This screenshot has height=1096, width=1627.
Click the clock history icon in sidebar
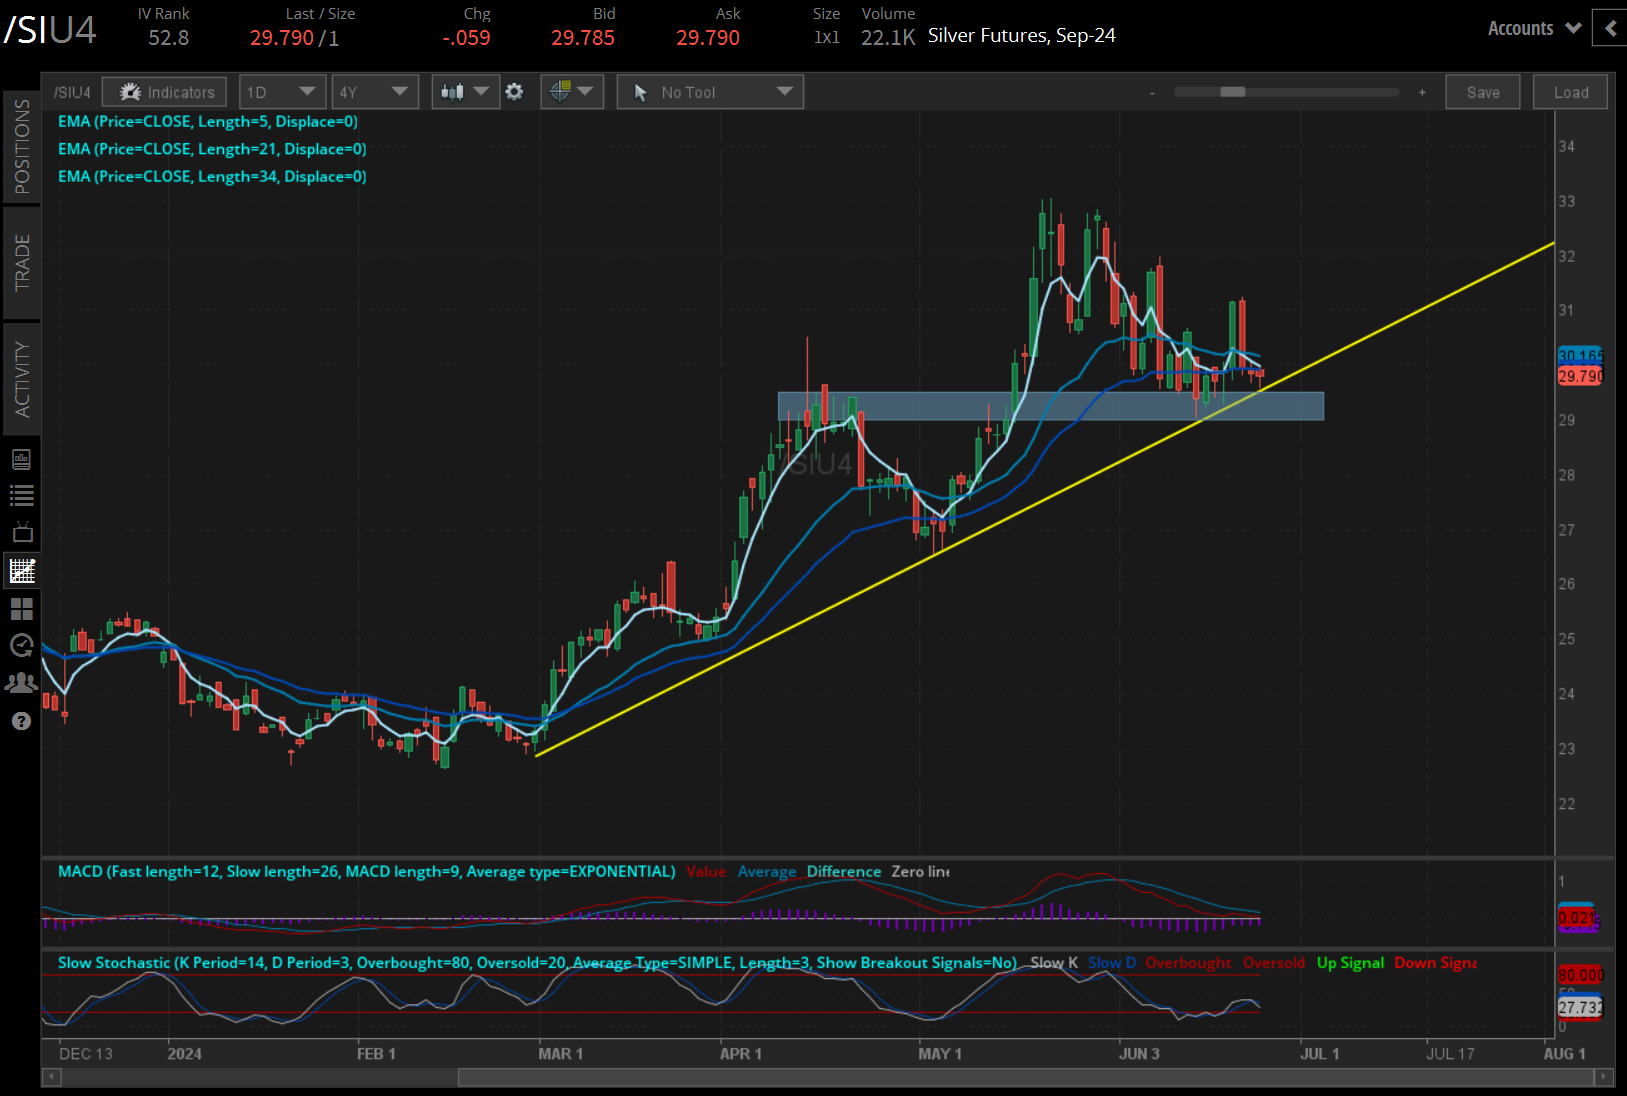pyautogui.click(x=22, y=645)
